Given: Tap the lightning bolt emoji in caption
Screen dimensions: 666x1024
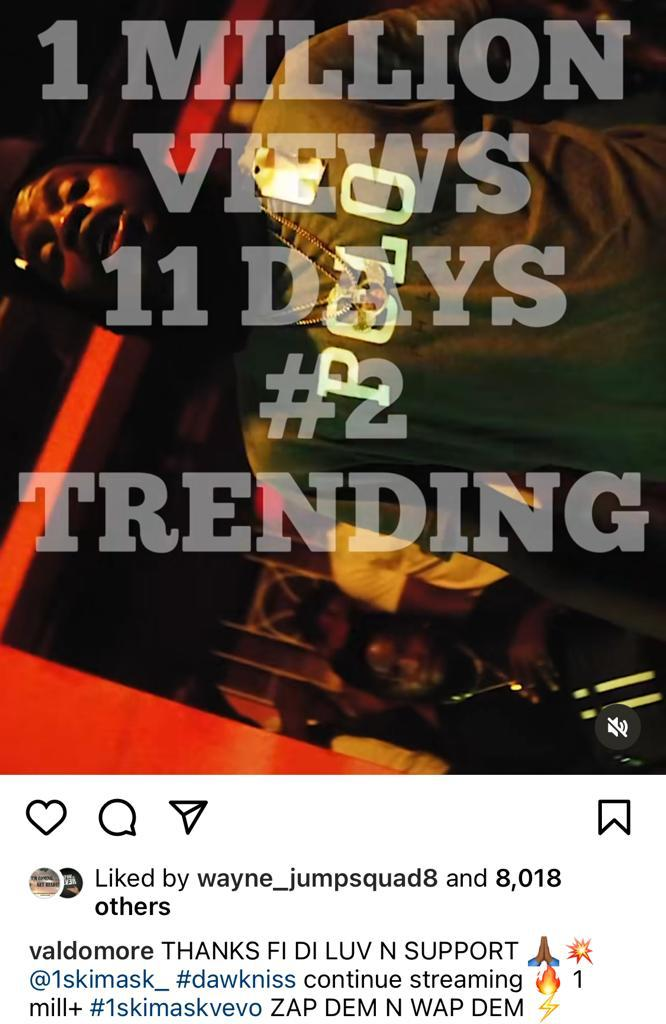Looking at the screenshot, I should [x=548, y=1008].
